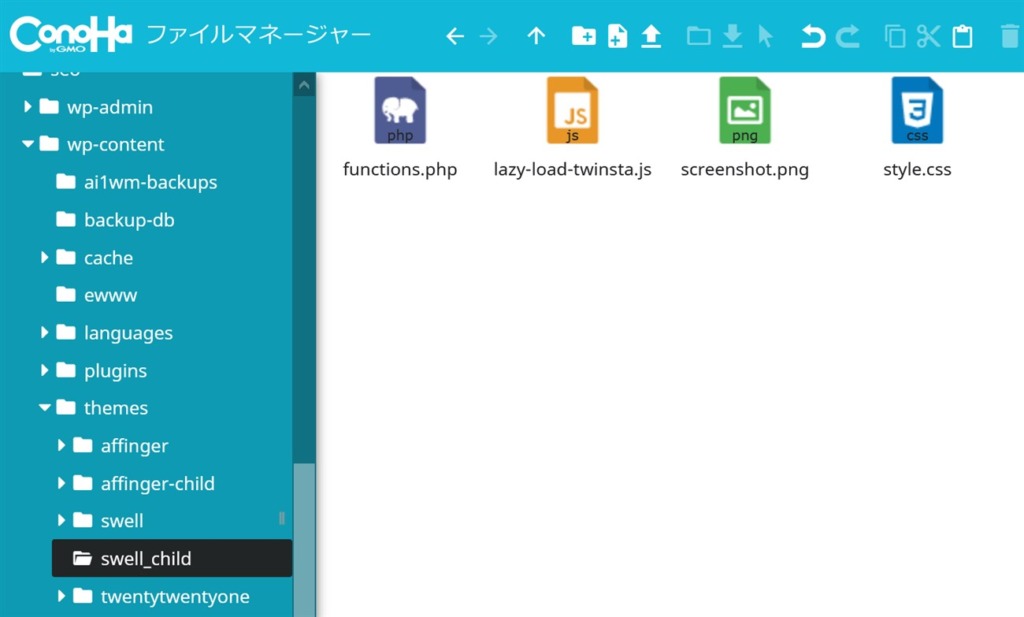Go back with the left arrow
This screenshot has height=617, width=1024.
(x=455, y=36)
